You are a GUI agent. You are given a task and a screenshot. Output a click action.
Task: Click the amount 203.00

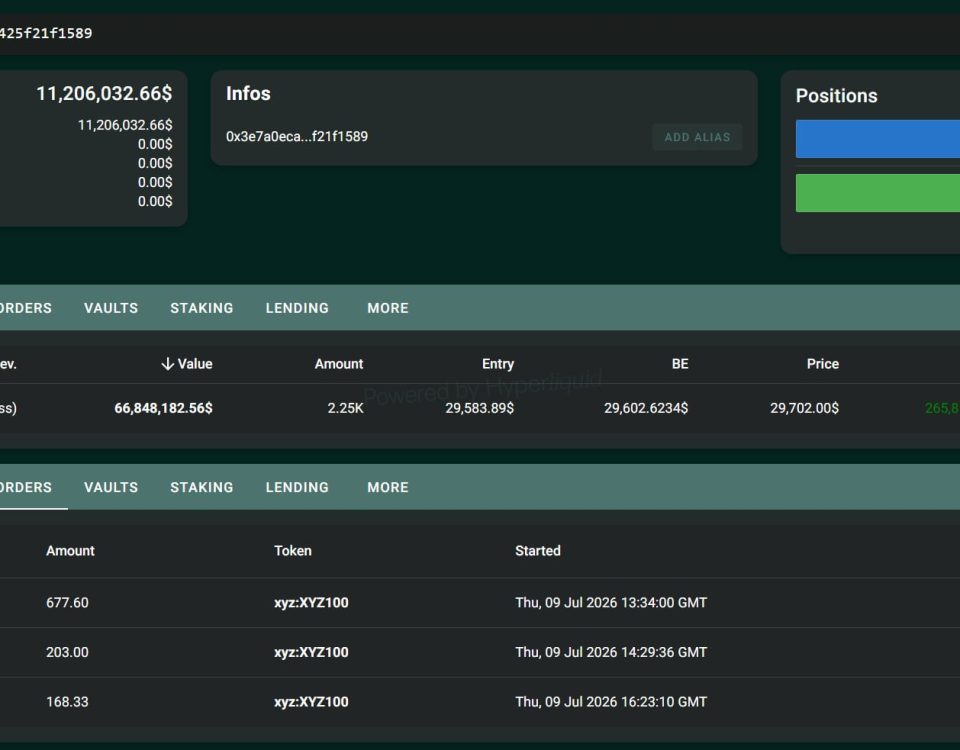[x=67, y=652]
